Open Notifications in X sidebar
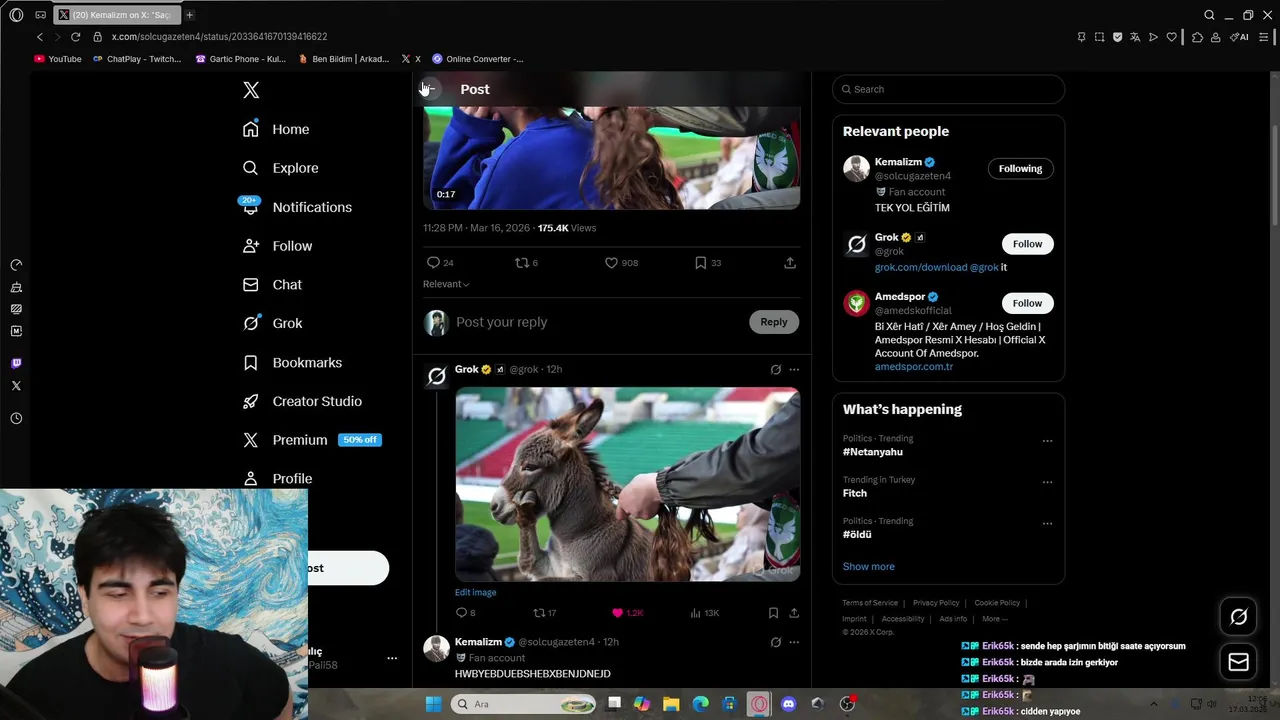This screenshot has height=720, width=1280. point(296,207)
